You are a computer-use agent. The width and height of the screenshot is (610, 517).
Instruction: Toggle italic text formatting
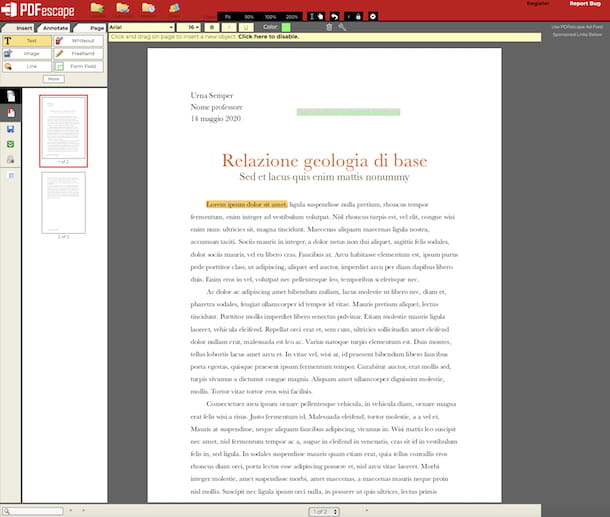click(227, 27)
